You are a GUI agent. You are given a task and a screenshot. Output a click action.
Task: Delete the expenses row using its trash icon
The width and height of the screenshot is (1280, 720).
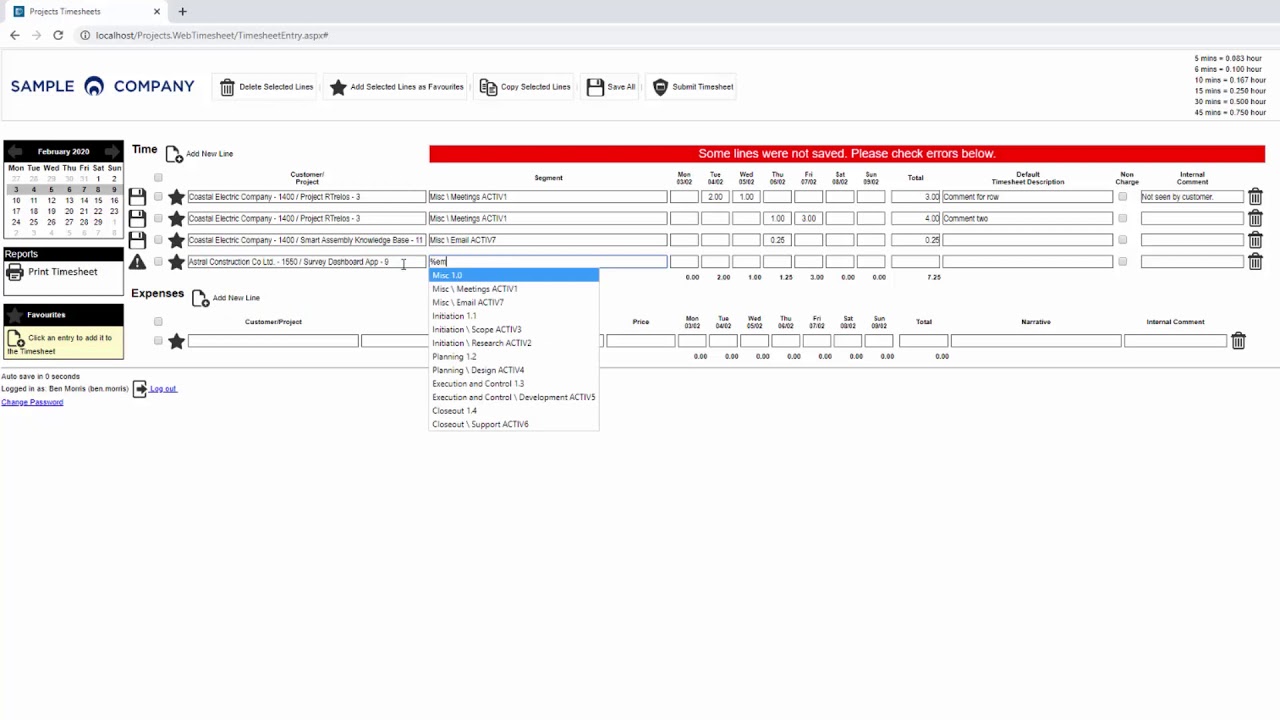[1238, 341]
